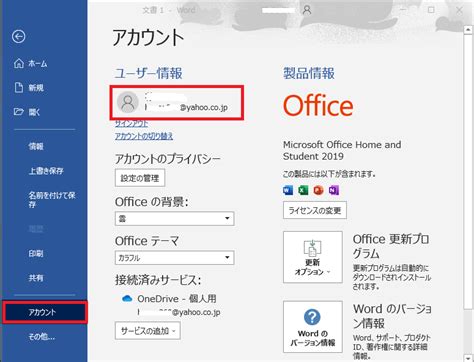Viewport: 474px width, 362px height.
Task: Click アカウントの切り替え (Switch account) link
Action: pos(144,136)
